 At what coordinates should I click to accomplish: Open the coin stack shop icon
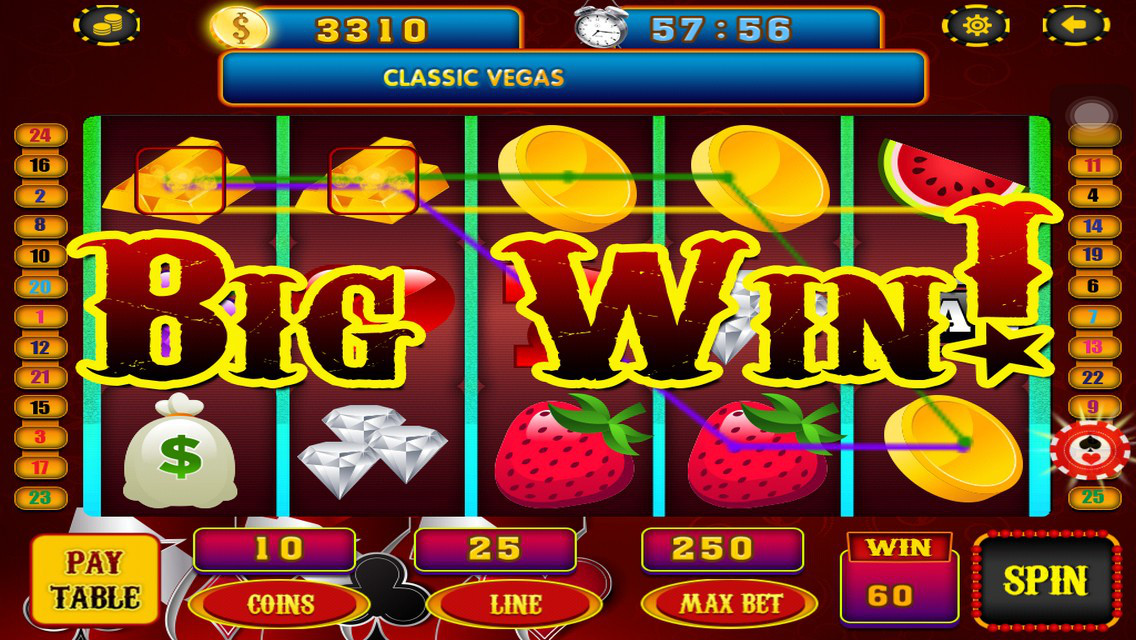(x=106, y=25)
